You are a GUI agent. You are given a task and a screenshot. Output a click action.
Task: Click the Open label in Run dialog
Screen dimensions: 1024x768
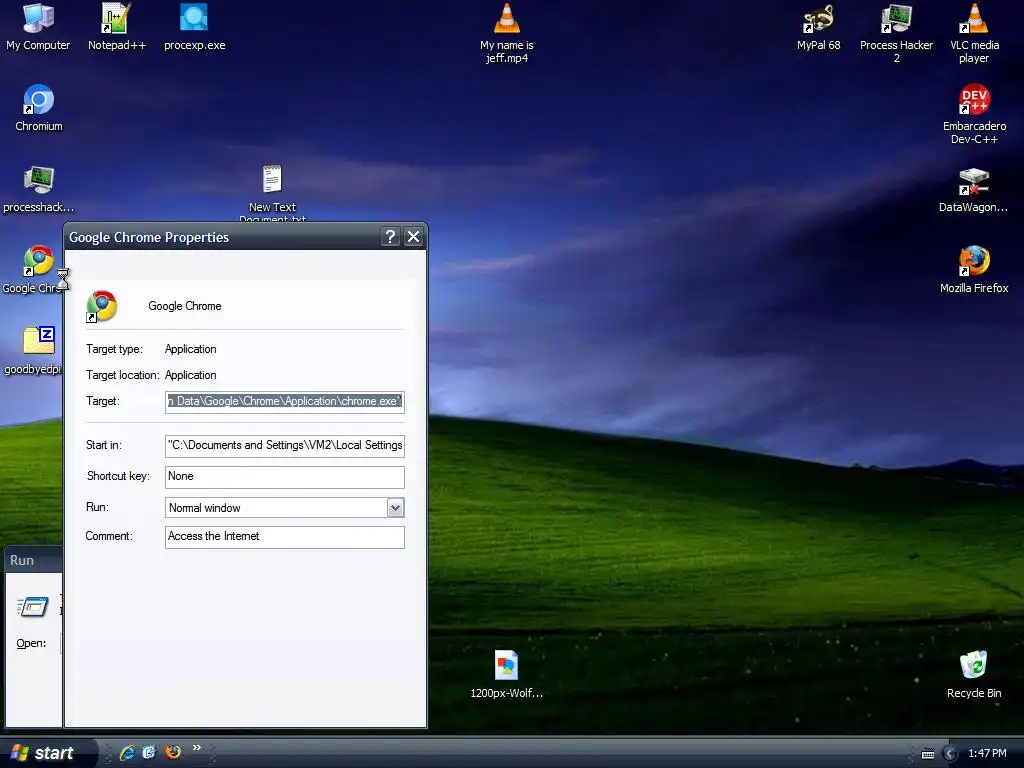click(31, 643)
